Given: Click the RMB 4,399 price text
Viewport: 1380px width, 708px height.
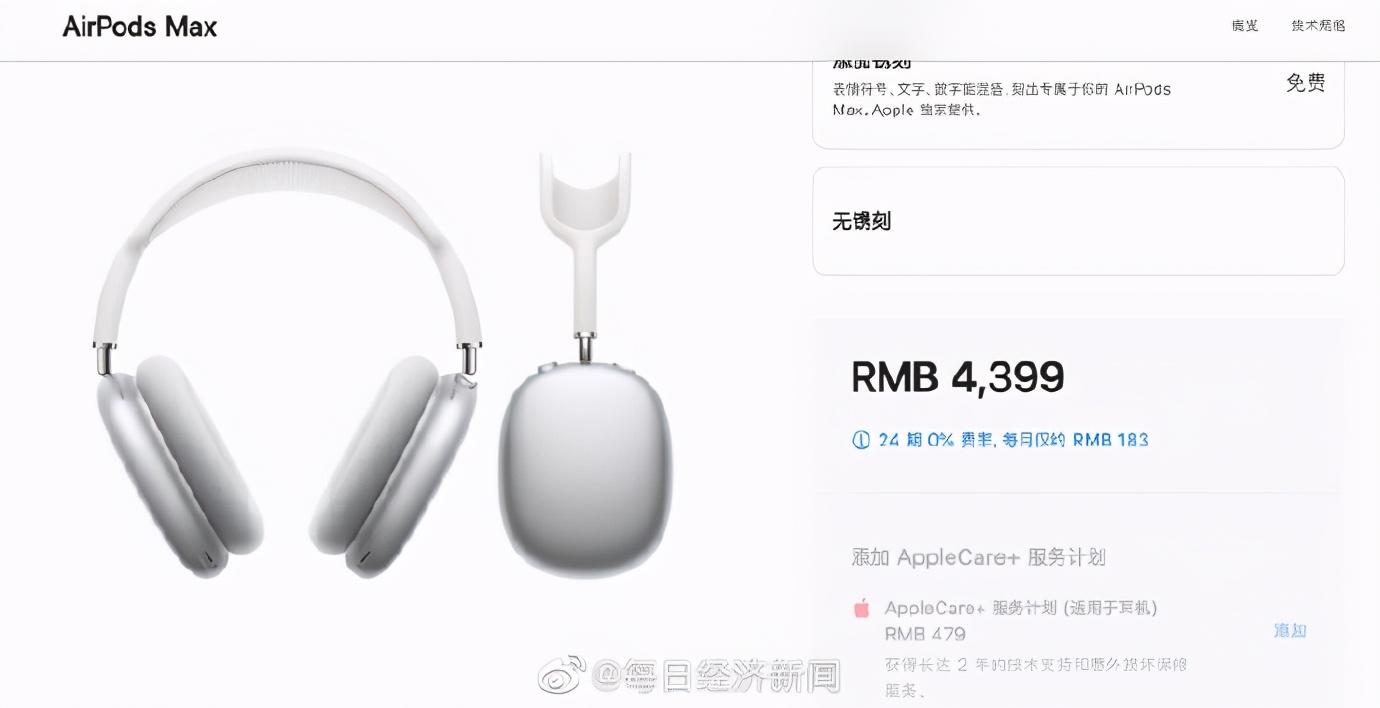Looking at the screenshot, I should click(958, 377).
